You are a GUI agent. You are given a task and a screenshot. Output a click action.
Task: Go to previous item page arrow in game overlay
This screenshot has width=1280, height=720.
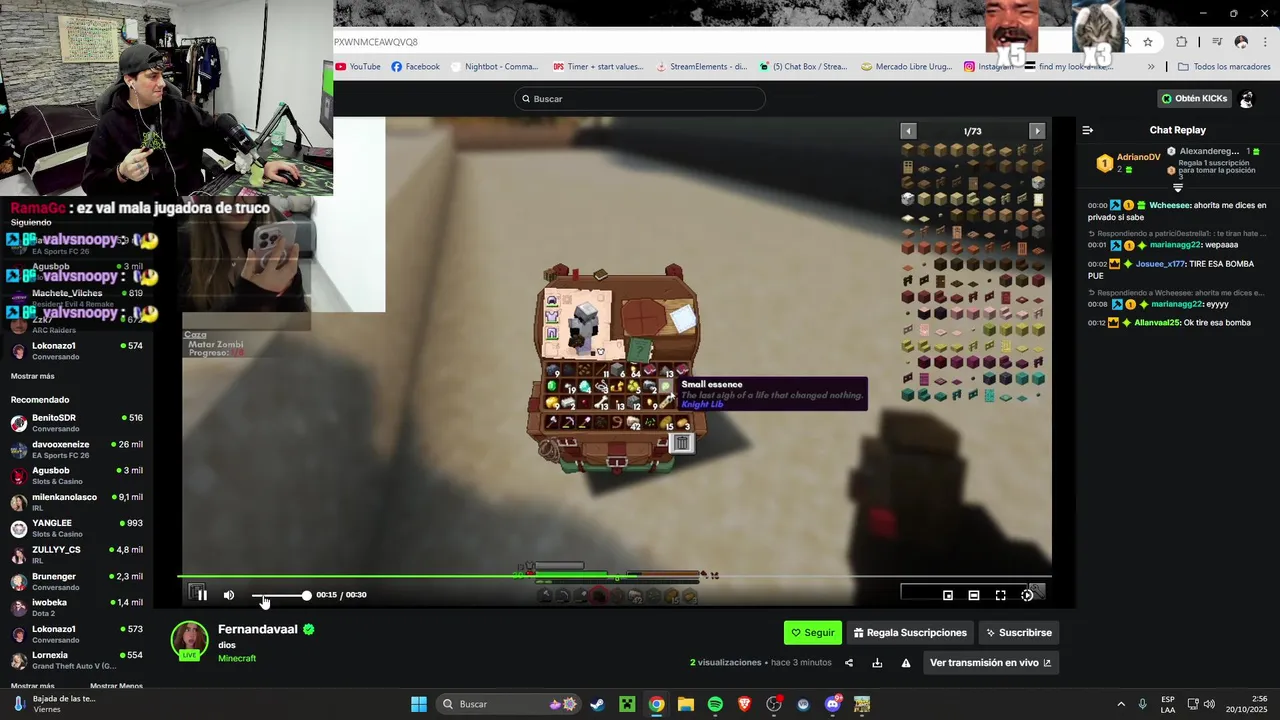point(908,131)
